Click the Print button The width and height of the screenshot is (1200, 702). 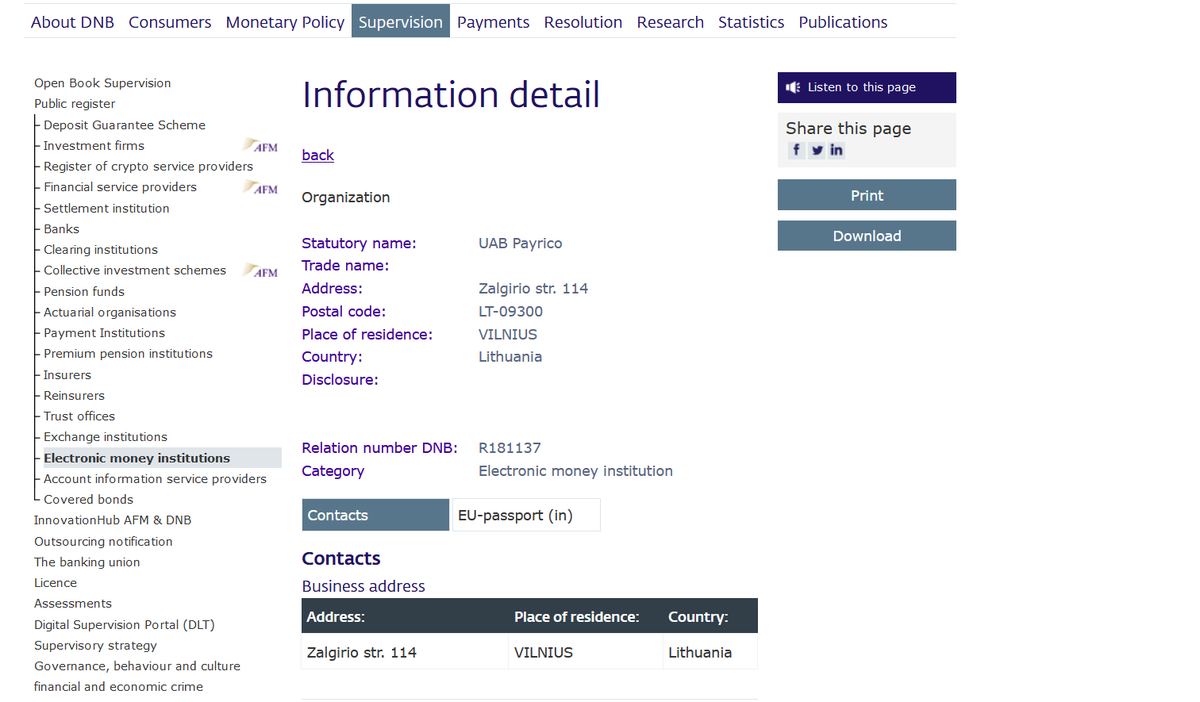tap(867, 195)
